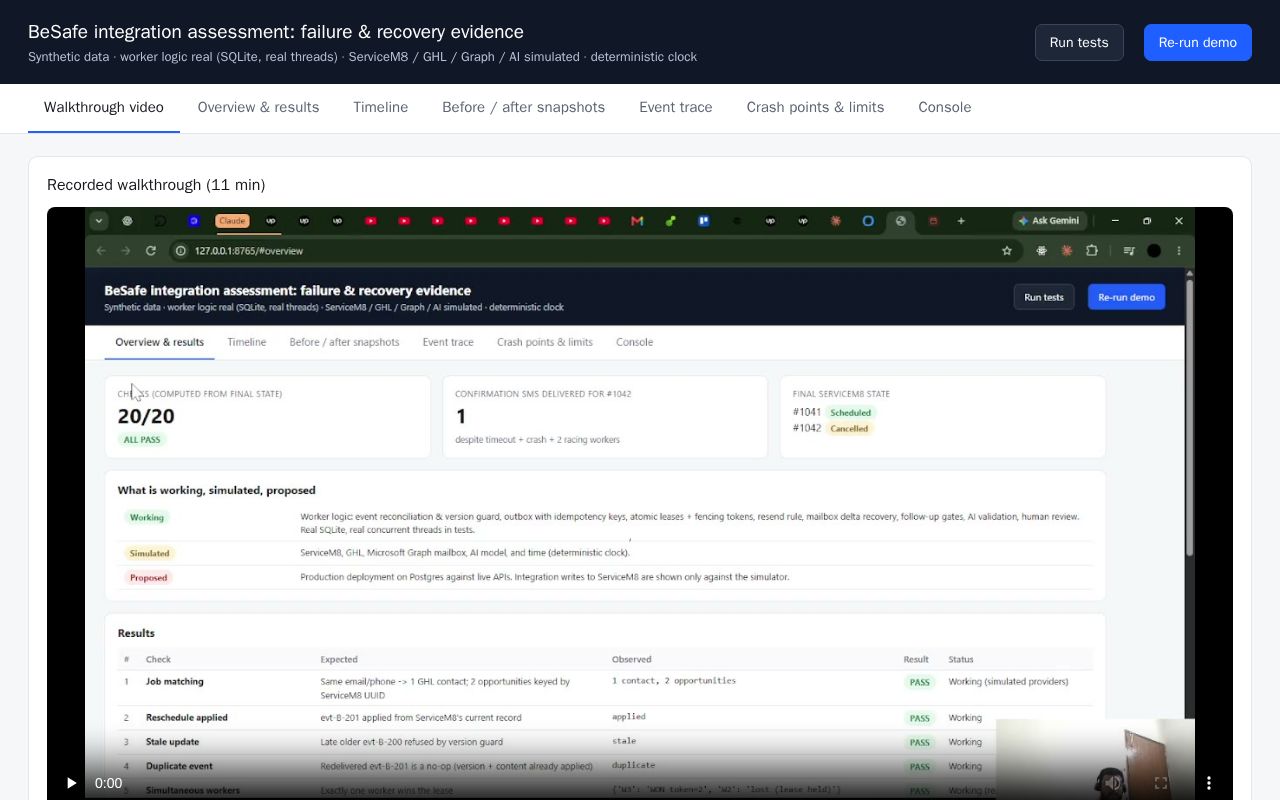Click the Run tests button
This screenshot has width=1280, height=800.
1079,42
